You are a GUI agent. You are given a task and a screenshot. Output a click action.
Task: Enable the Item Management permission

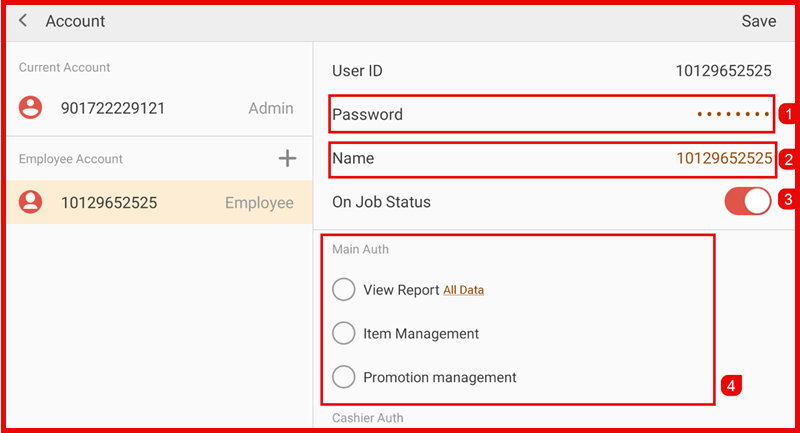click(x=344, y=334)
